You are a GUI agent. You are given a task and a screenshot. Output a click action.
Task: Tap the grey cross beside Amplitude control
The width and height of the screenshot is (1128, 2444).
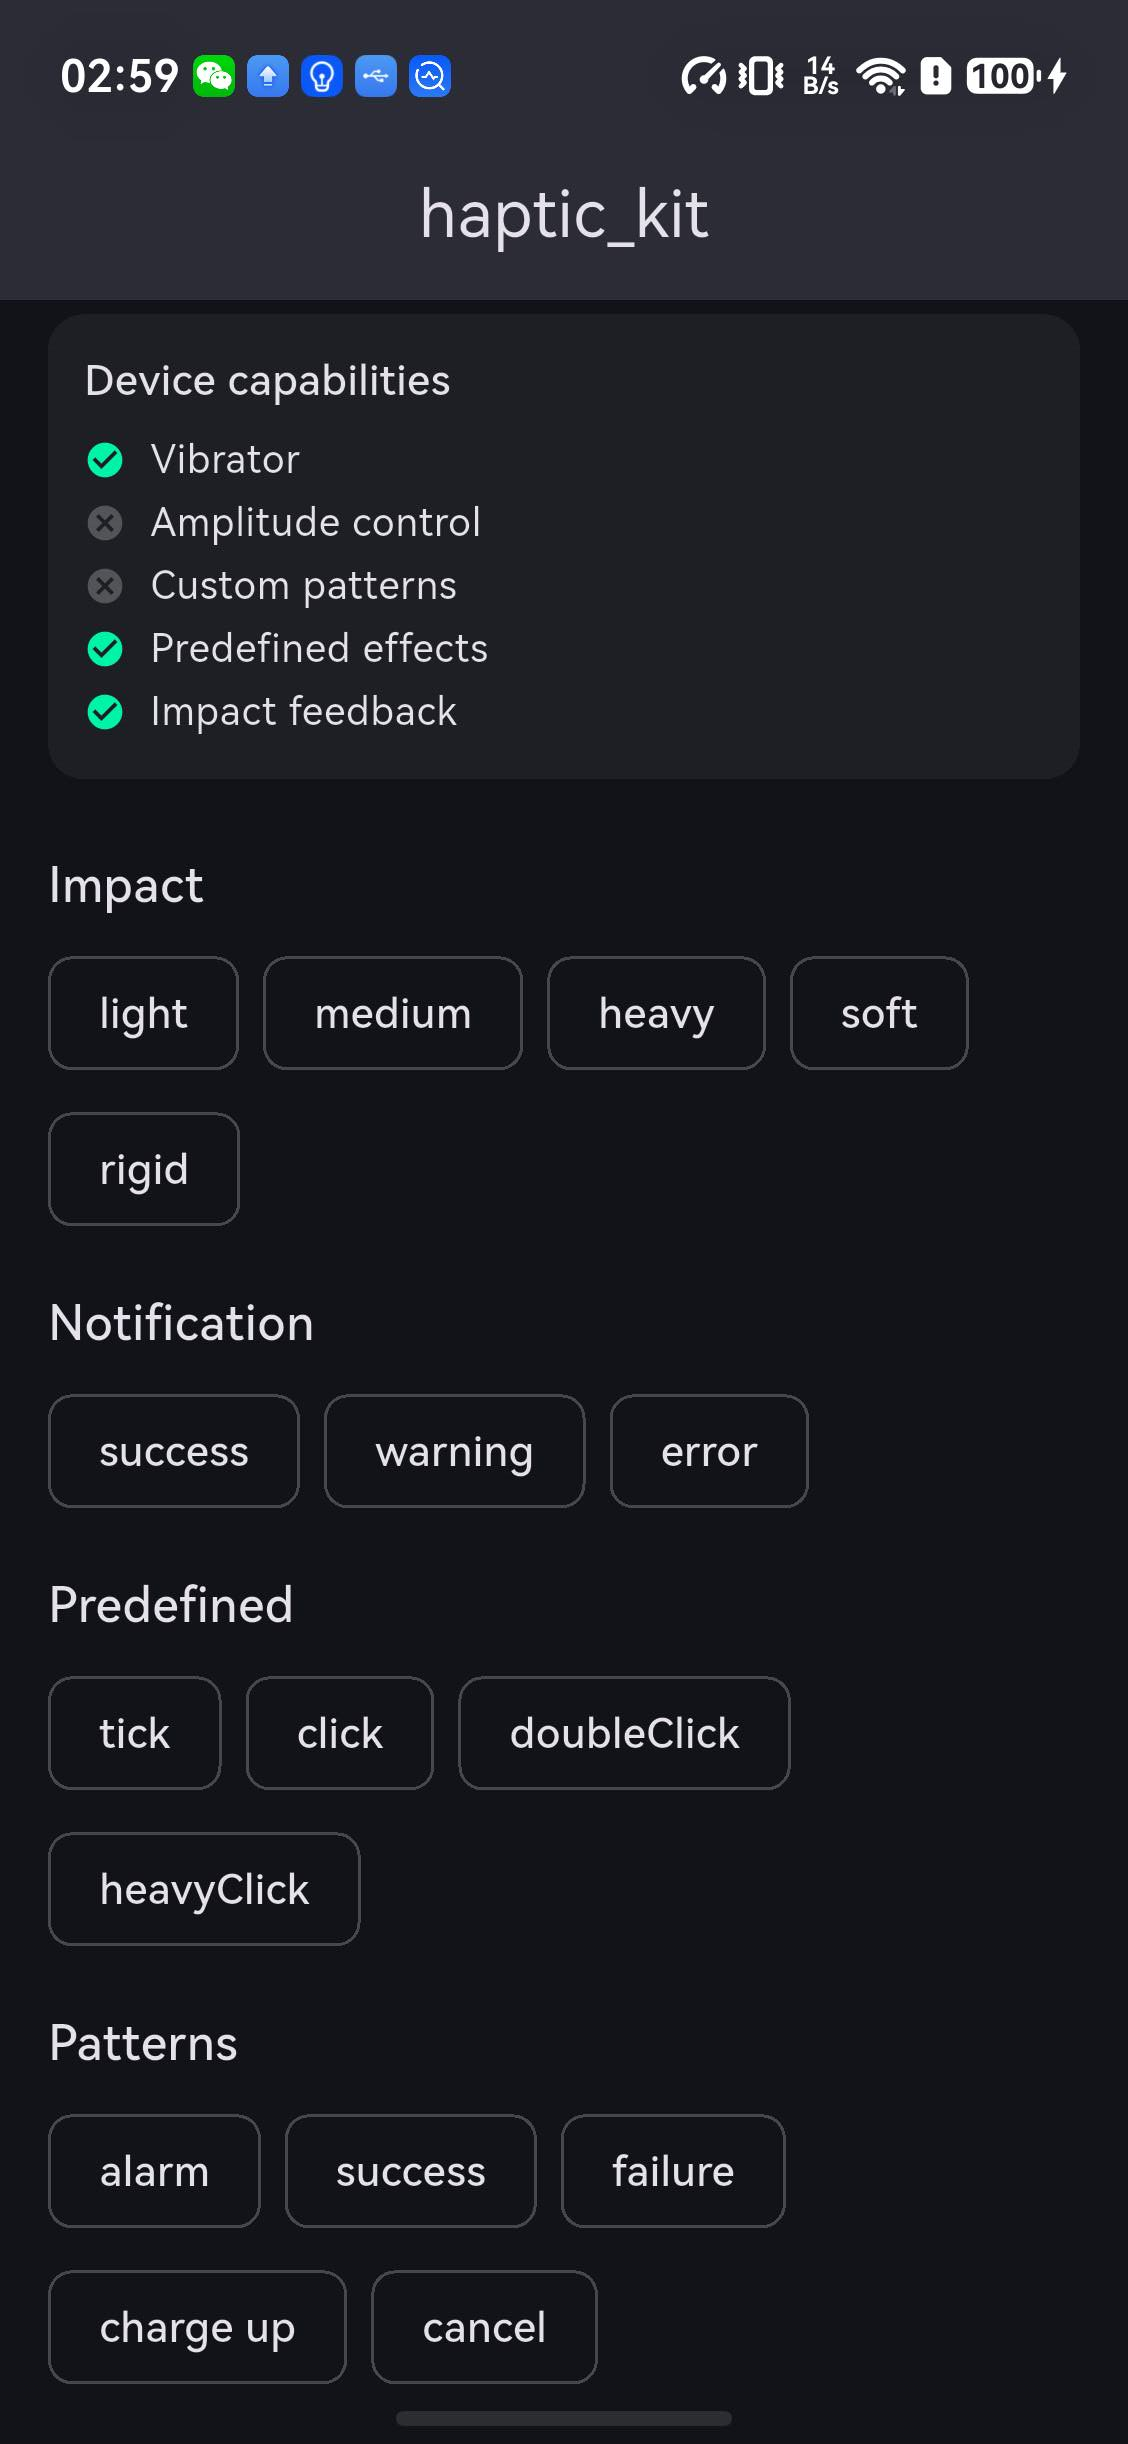click(105, 523)
